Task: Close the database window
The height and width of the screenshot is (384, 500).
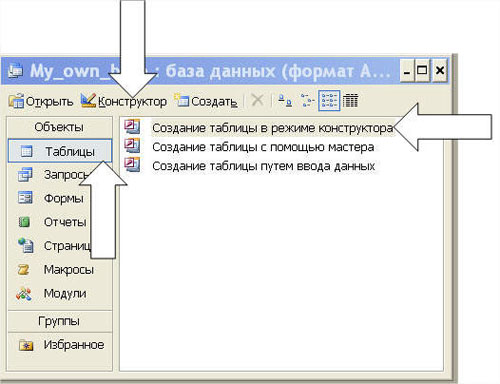Action: point(440,71)
